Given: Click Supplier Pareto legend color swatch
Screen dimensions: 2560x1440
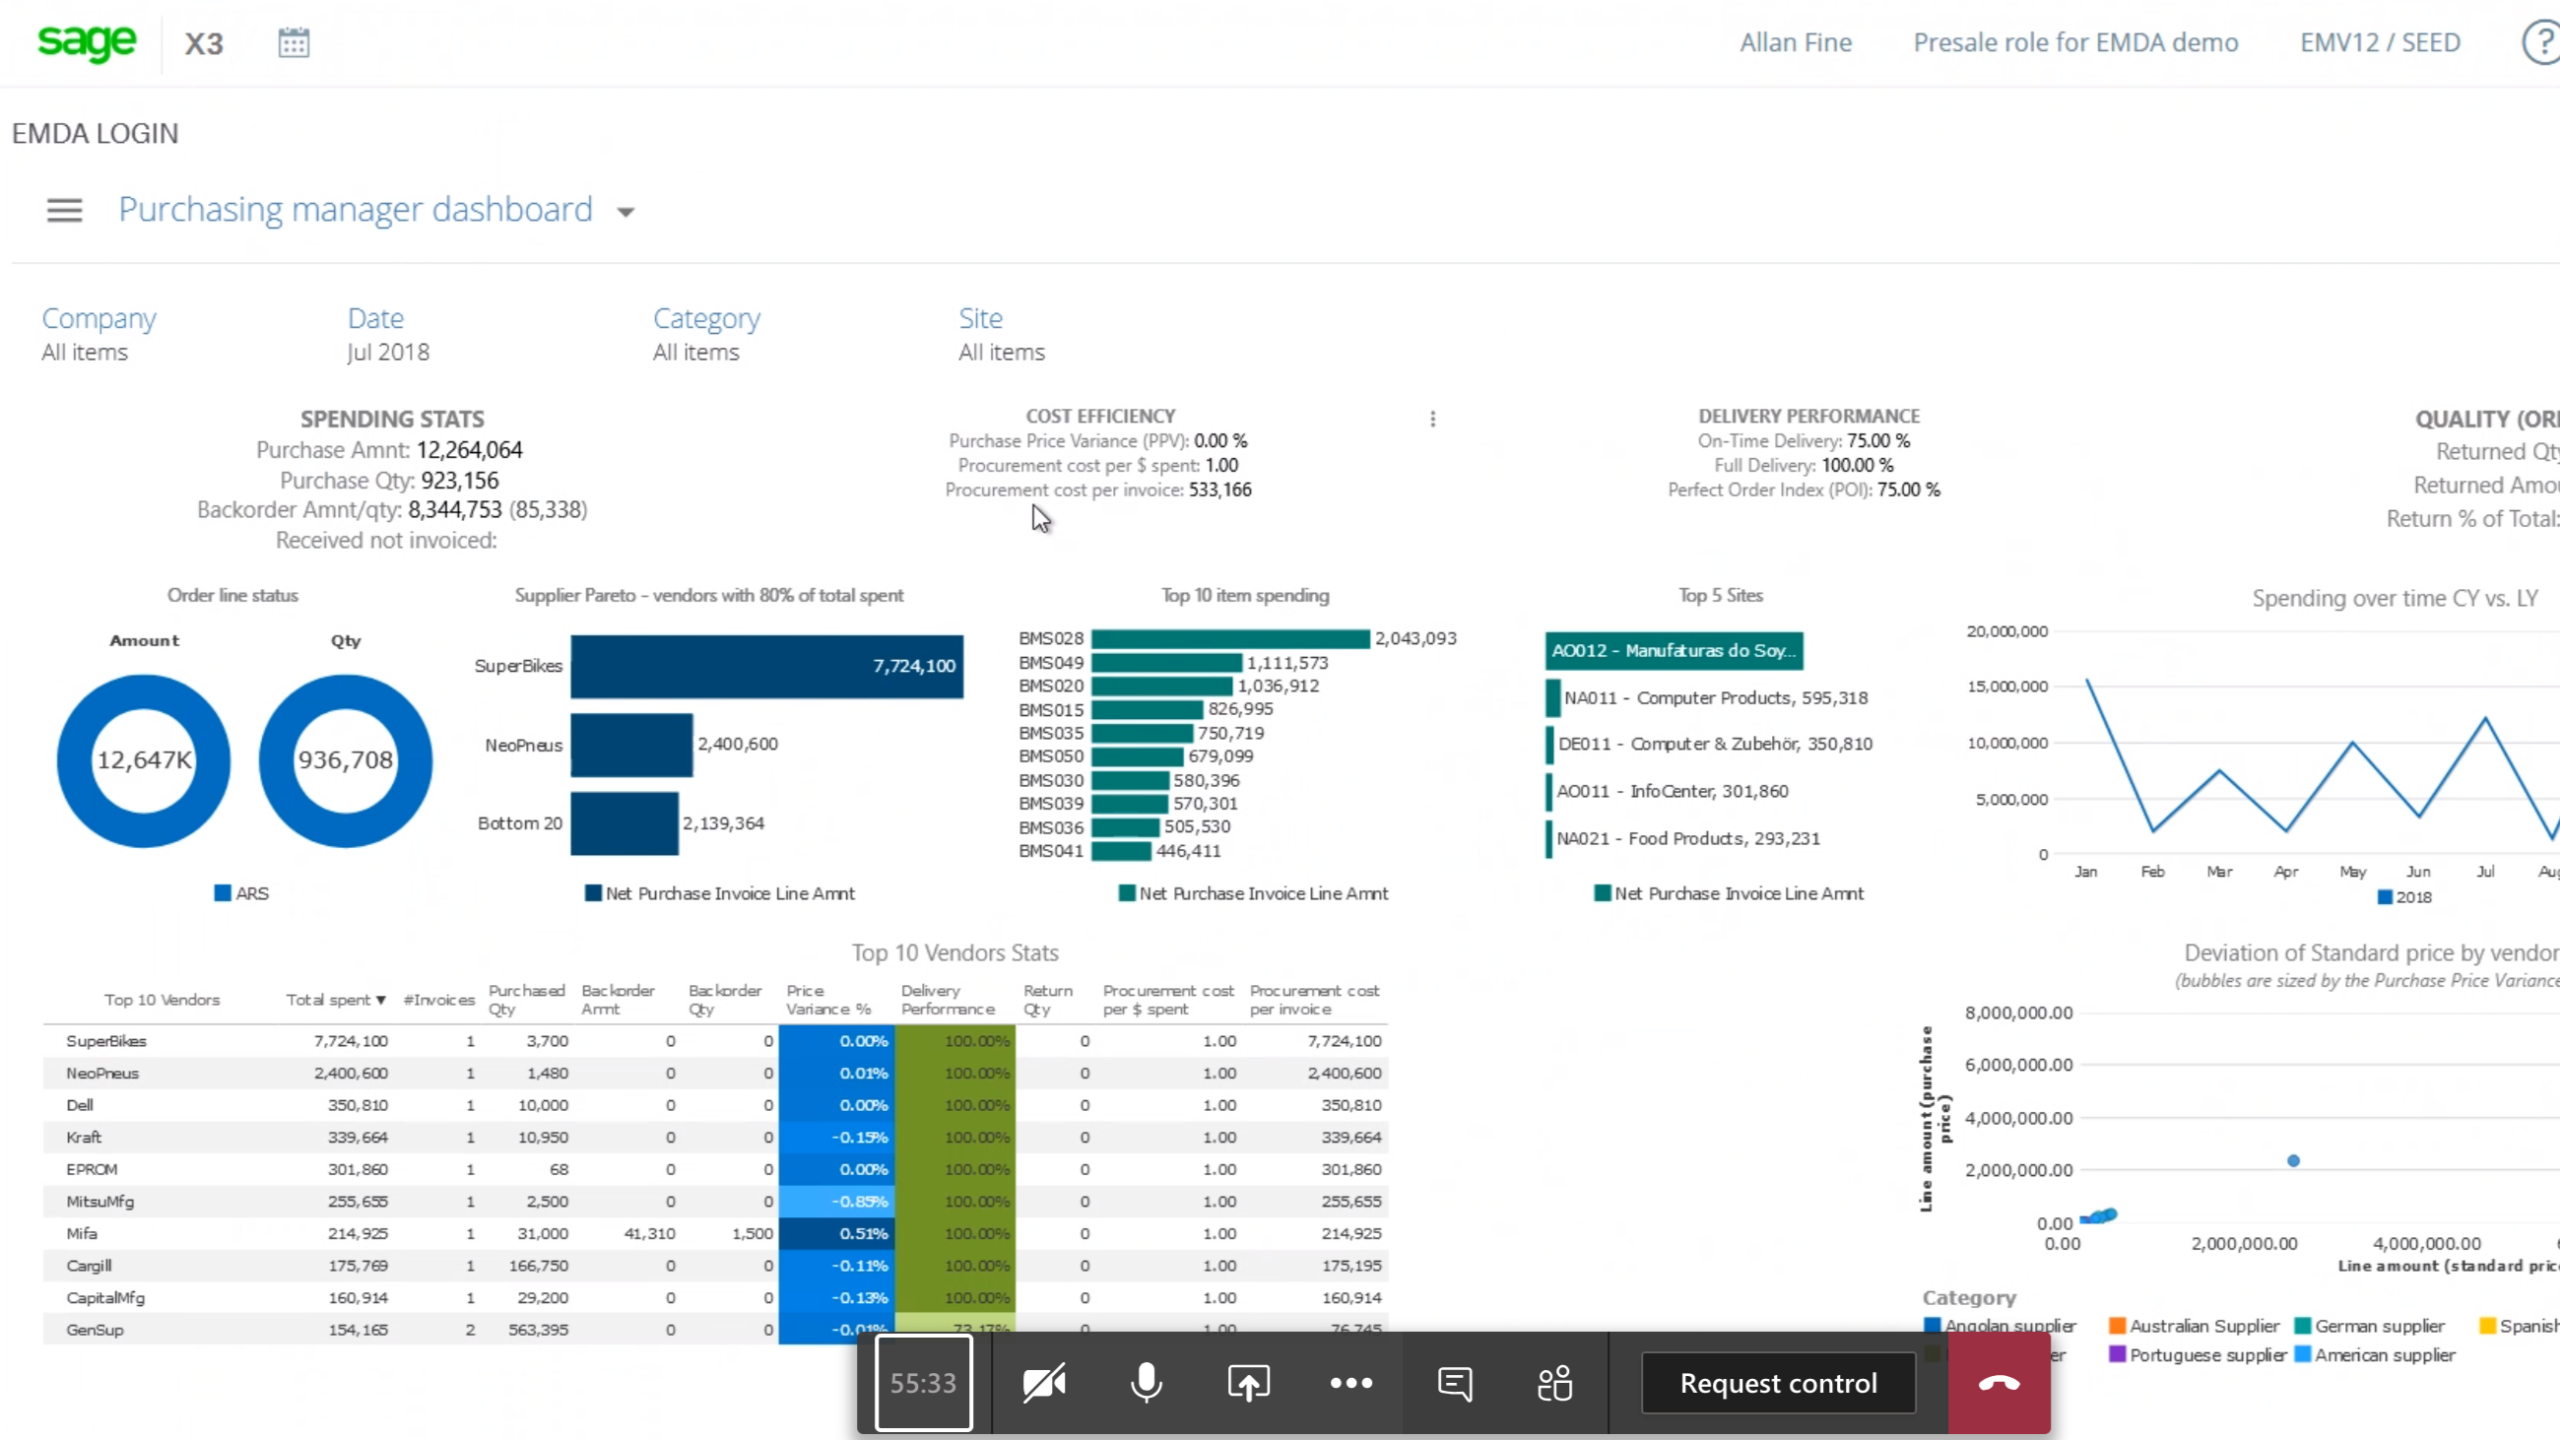Looking at the screenshot, I should [593, 893].
